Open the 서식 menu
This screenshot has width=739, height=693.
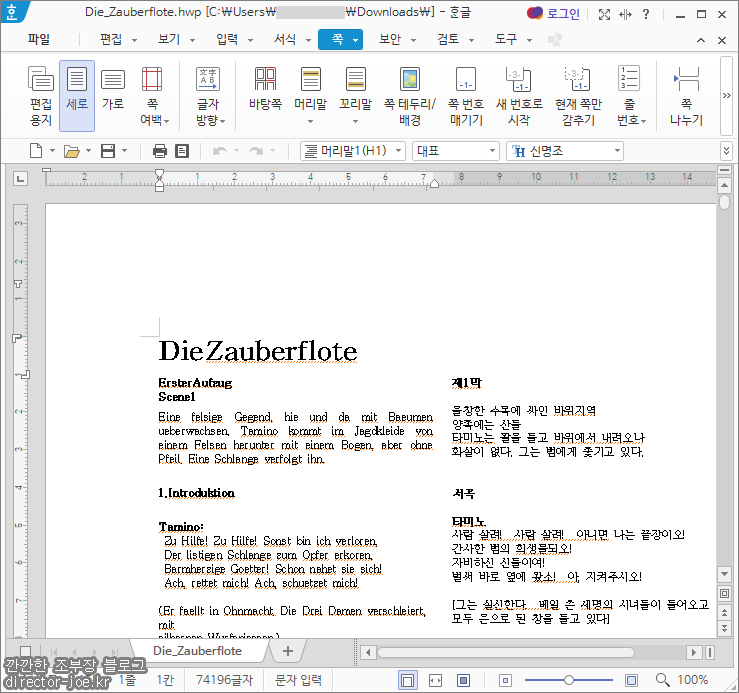click(x=292, y=39)
